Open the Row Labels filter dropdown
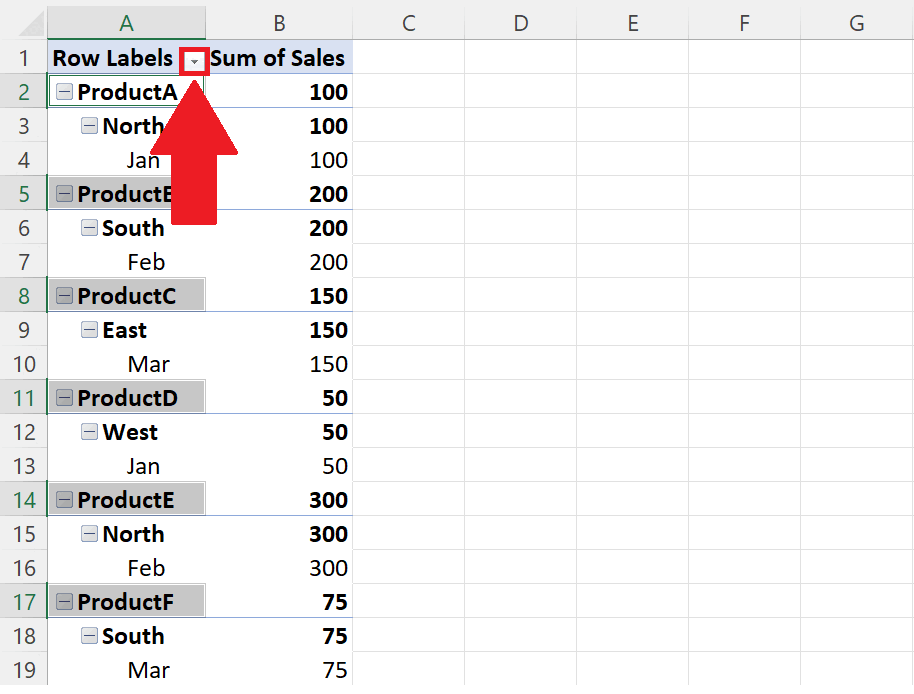914x694 pixels. click(x=193, y=60)
